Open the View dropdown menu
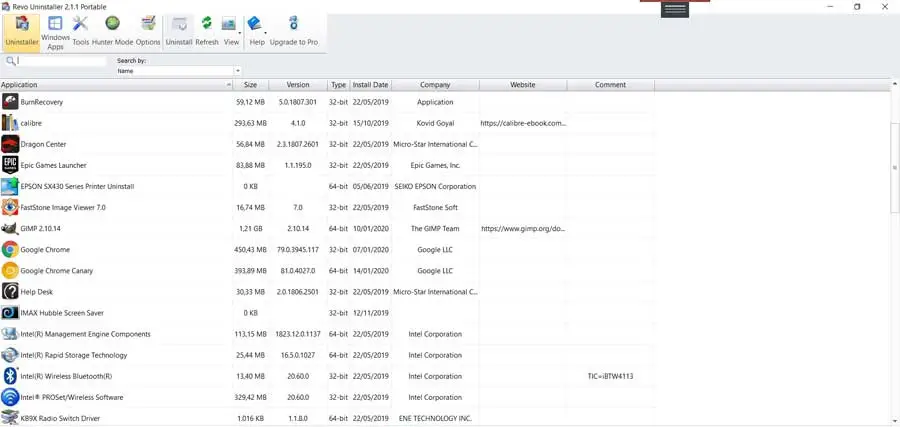 232,31
